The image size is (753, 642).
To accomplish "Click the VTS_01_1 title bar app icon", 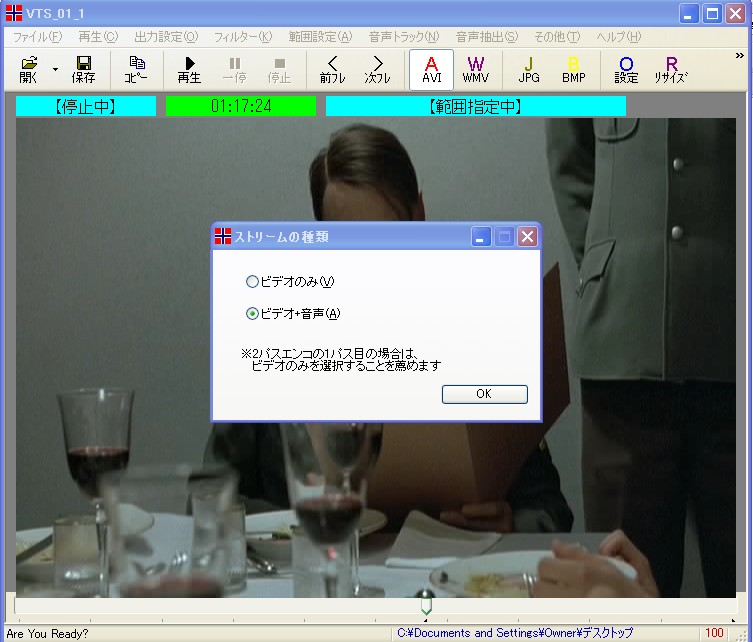I will pyautogui.click(x=14, y=13).
